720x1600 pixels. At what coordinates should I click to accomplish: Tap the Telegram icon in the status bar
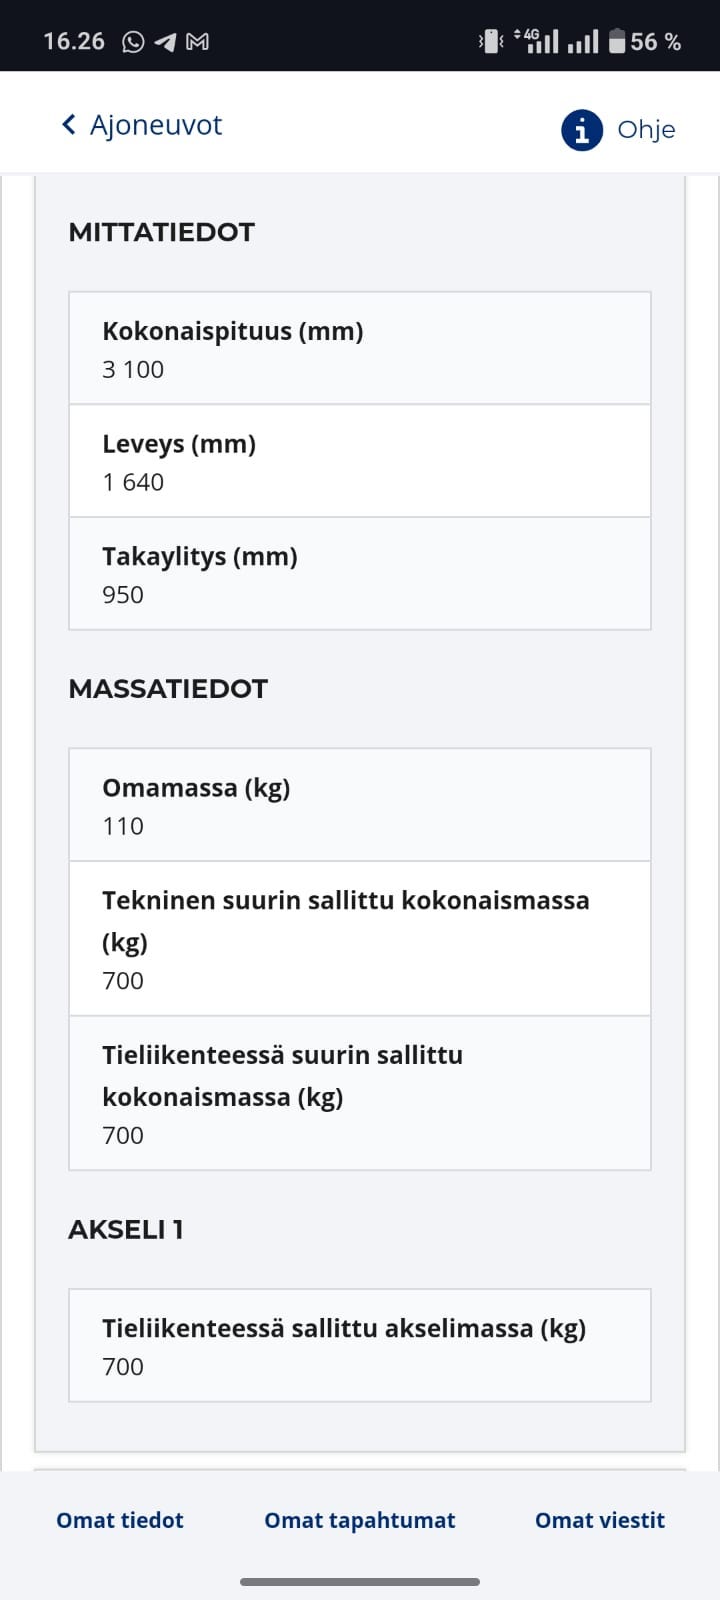click(166, 40)
